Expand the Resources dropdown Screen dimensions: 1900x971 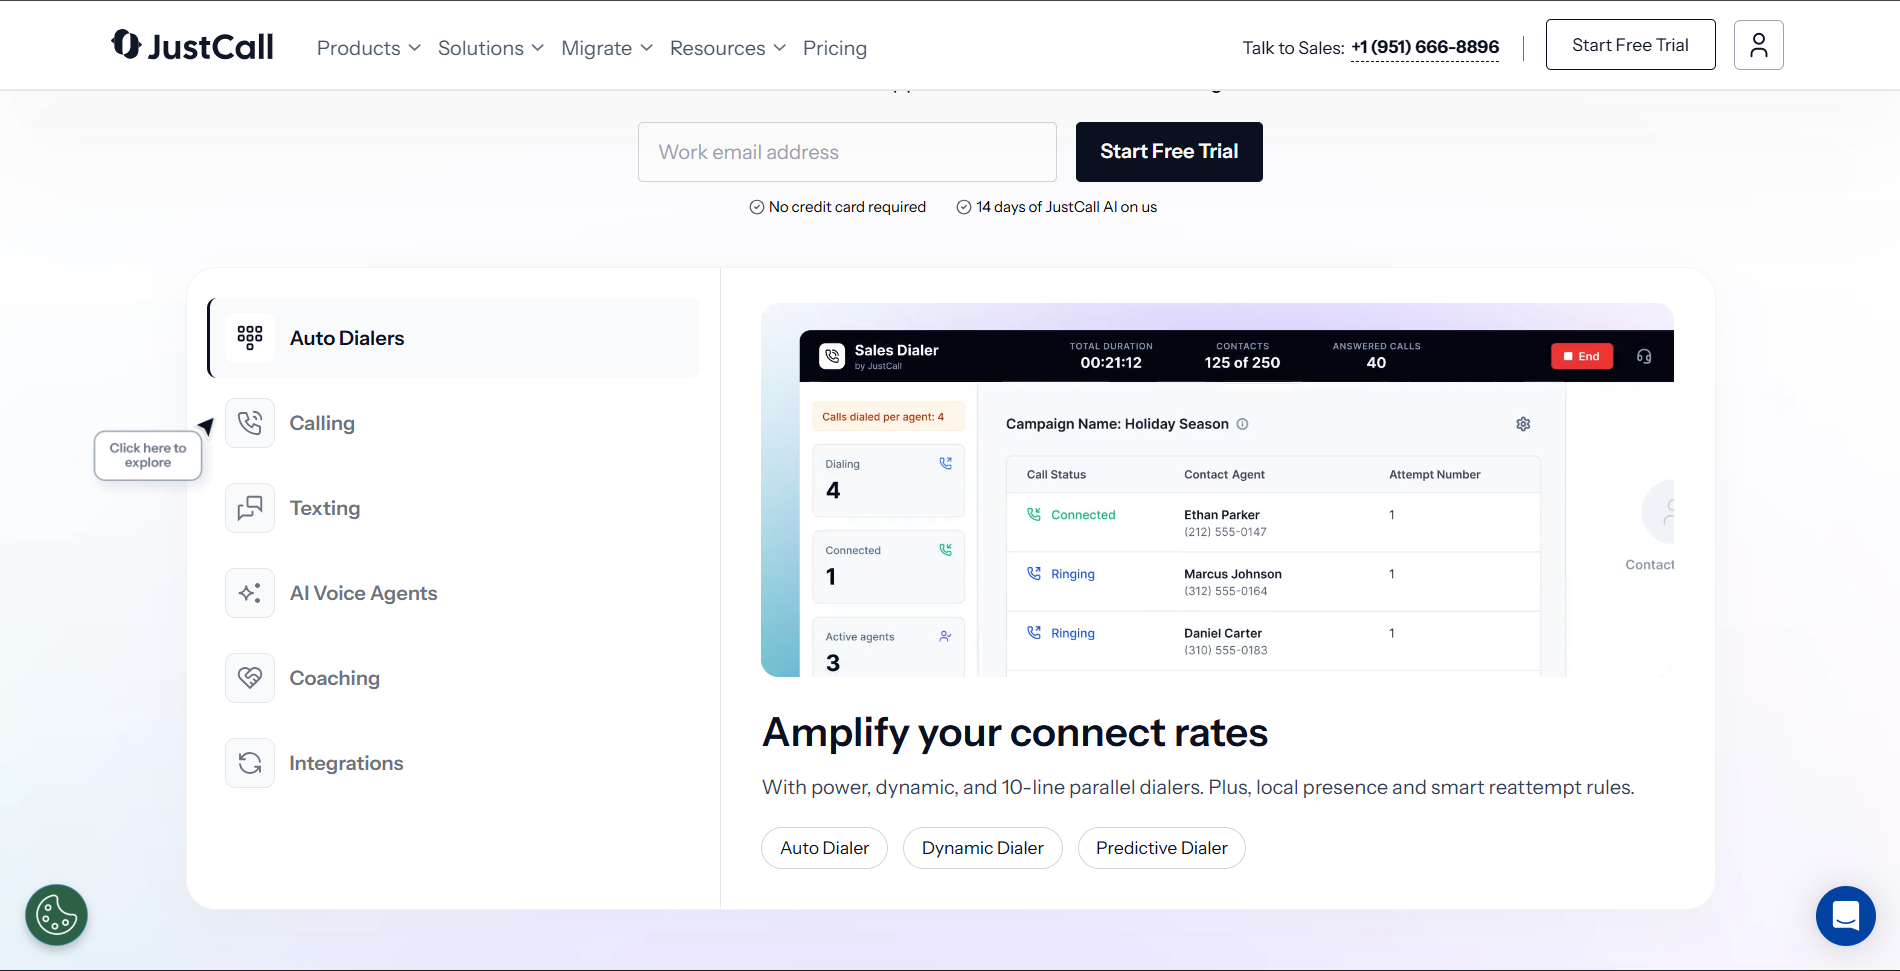point(728,48)
